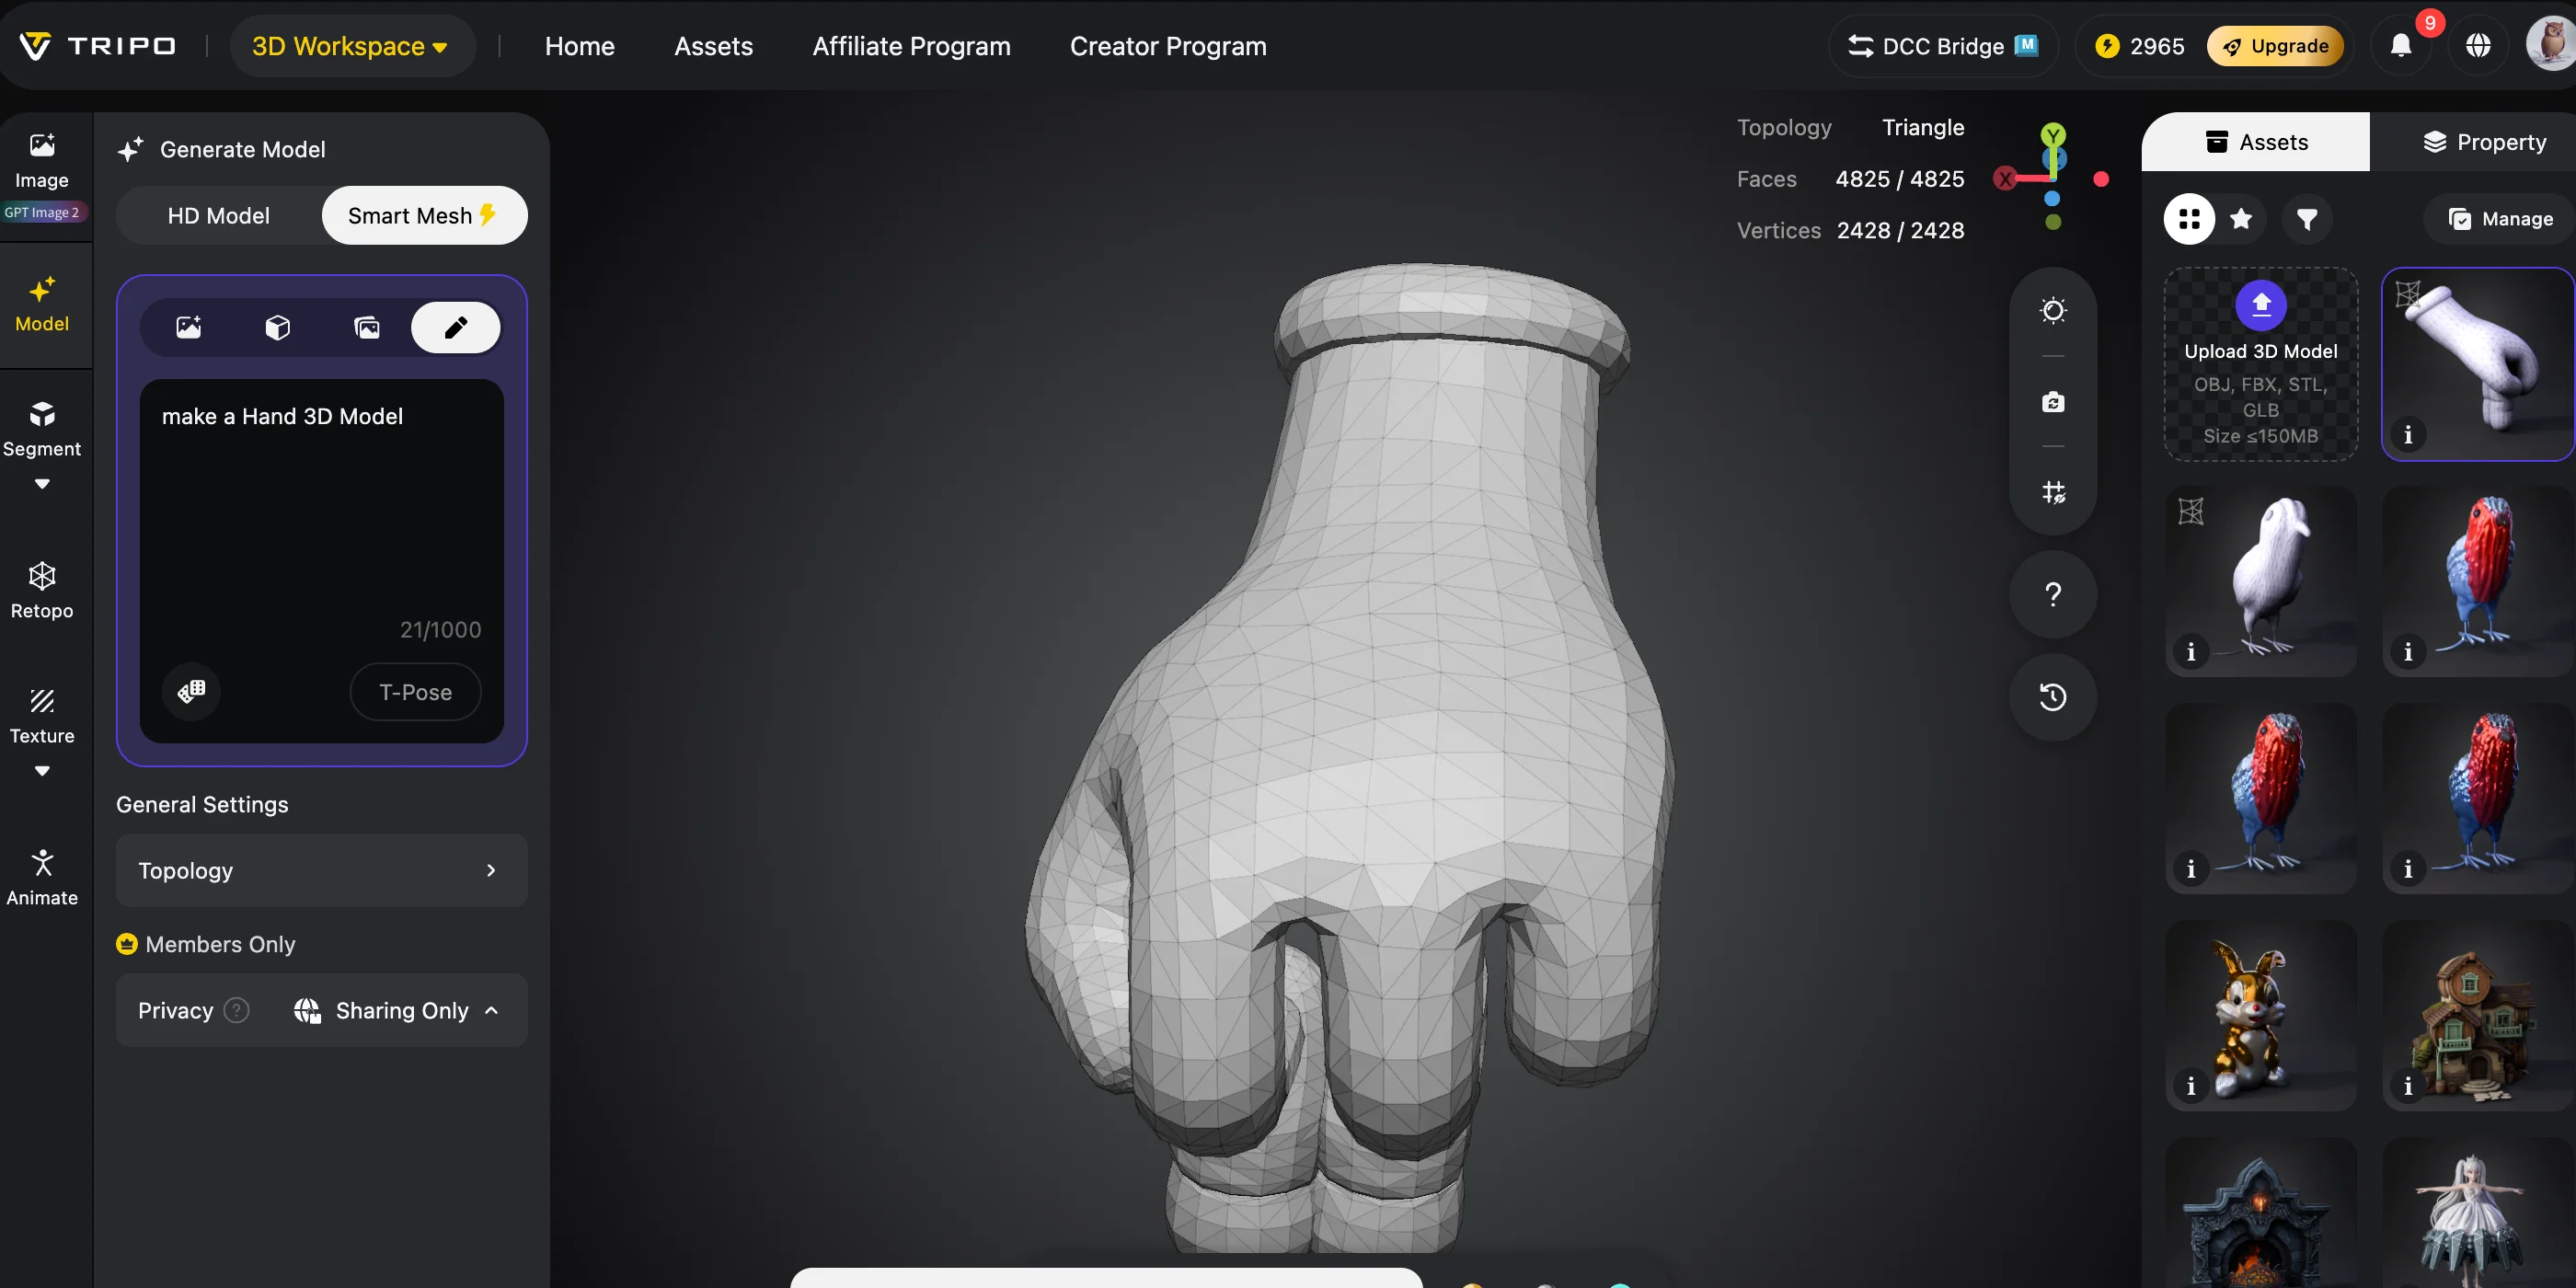Image resolution: width=2576 pixels, height=1288 pixels.
Task: Click the random prompt dice icon
Action: click(x=191, y=691)
